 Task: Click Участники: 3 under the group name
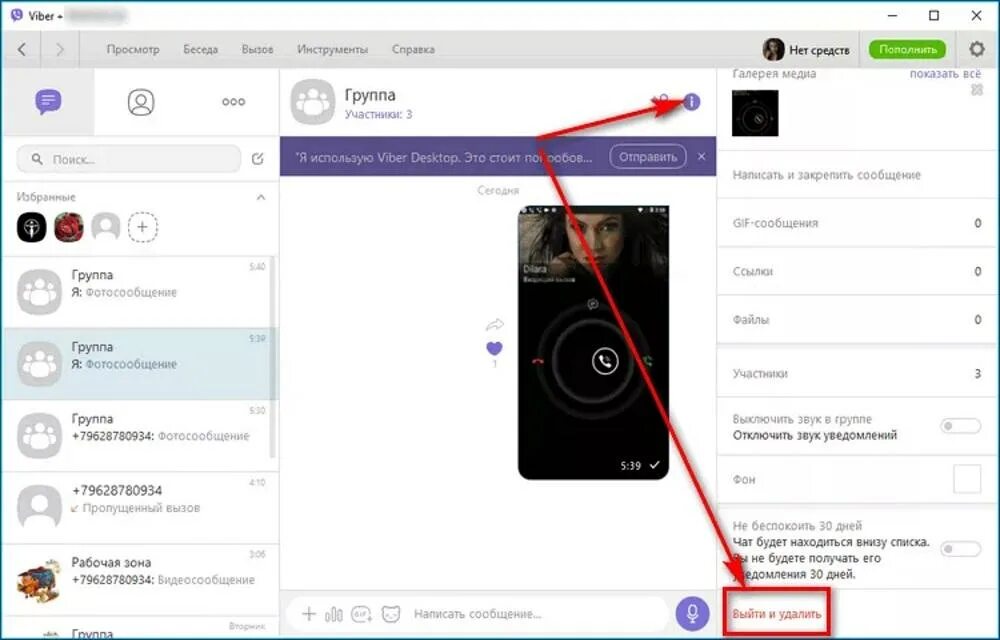[378, 114]
